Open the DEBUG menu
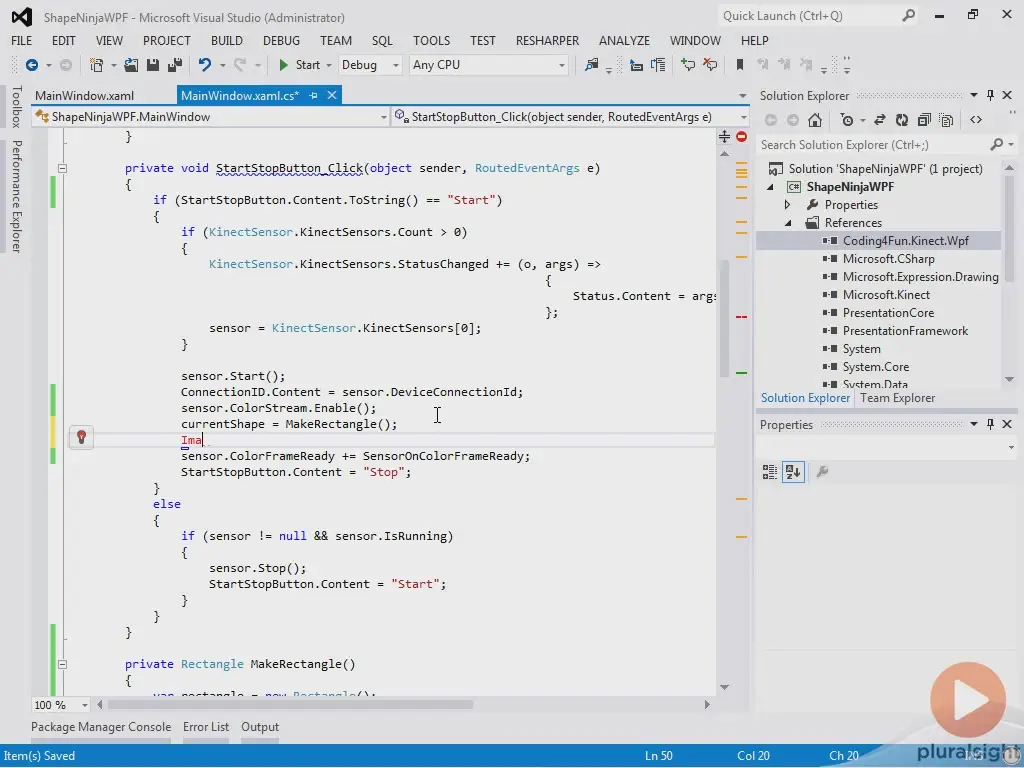Viewport: 1024px width, 768px height. [x=281, y=40]
